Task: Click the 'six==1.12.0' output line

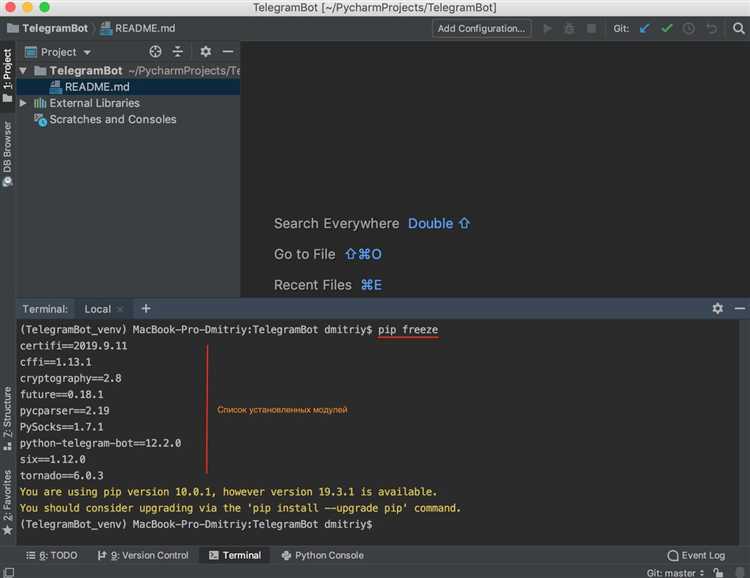Action: [53, 459]
